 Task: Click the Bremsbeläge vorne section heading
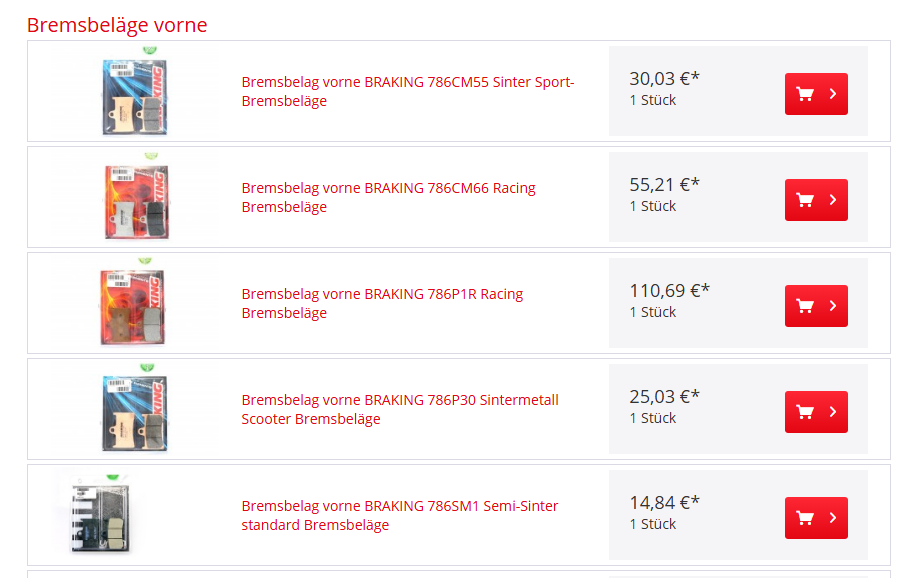click(117, 25)
